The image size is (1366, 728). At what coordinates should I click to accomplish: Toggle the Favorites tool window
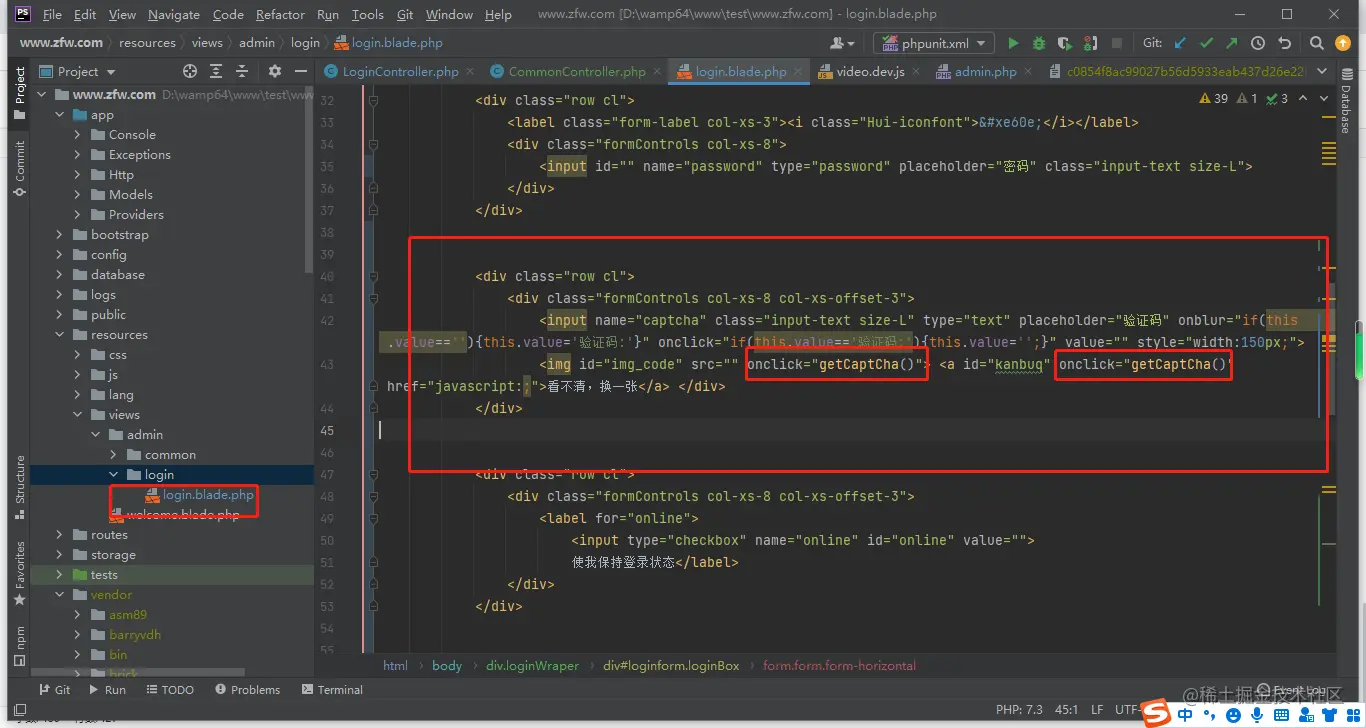19,574
